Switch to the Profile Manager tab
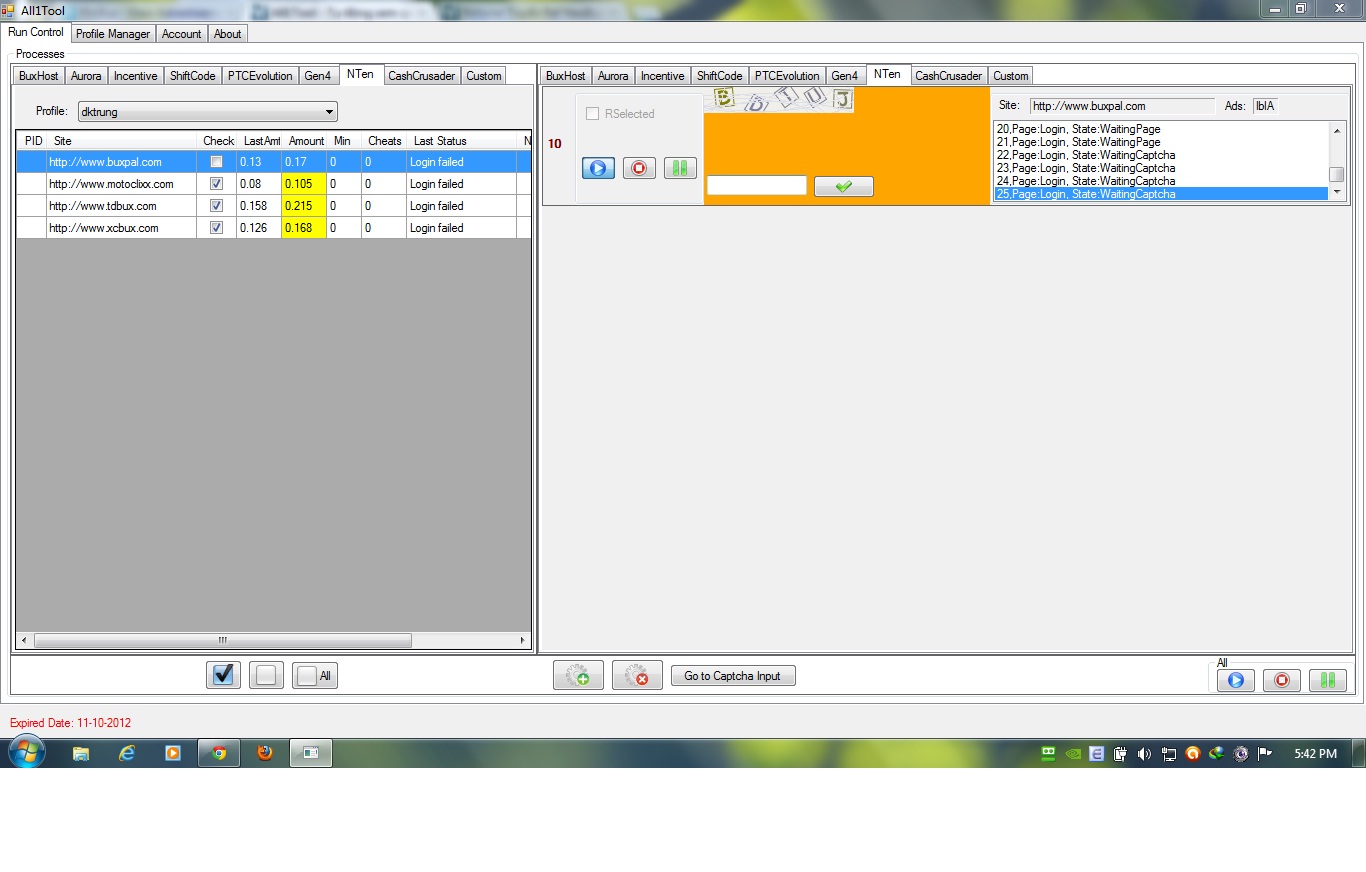 113,33
